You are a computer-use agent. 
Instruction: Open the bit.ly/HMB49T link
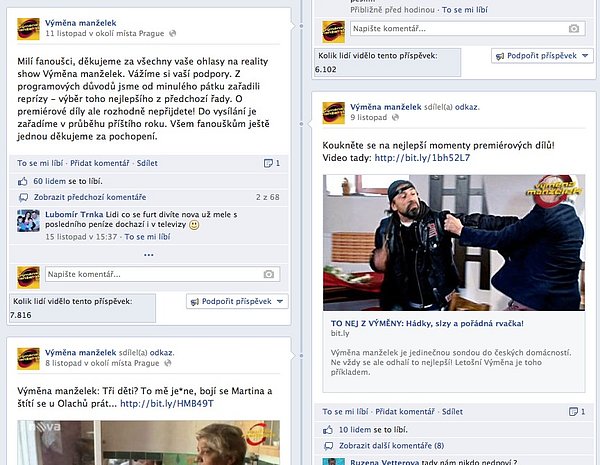(167, 403)
